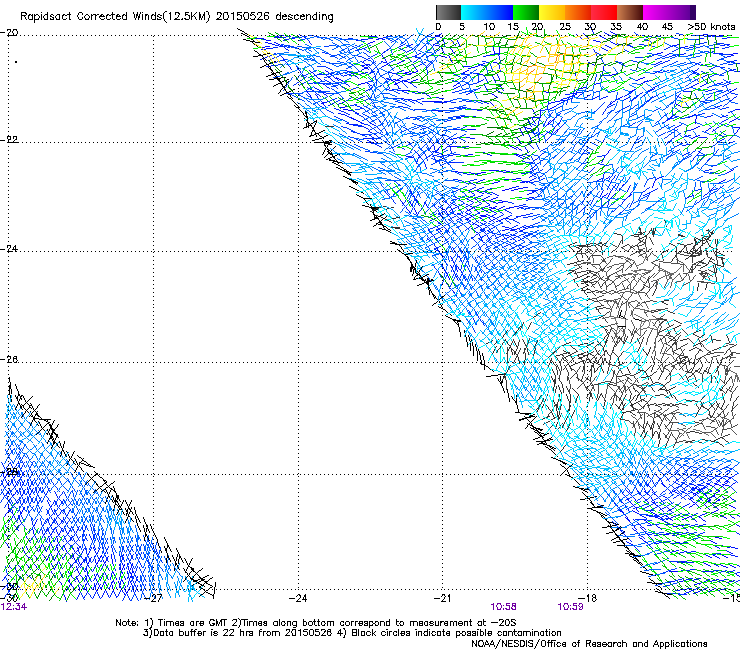Click the magenta 40-45 knots legend swatch

tap(656, 12)
